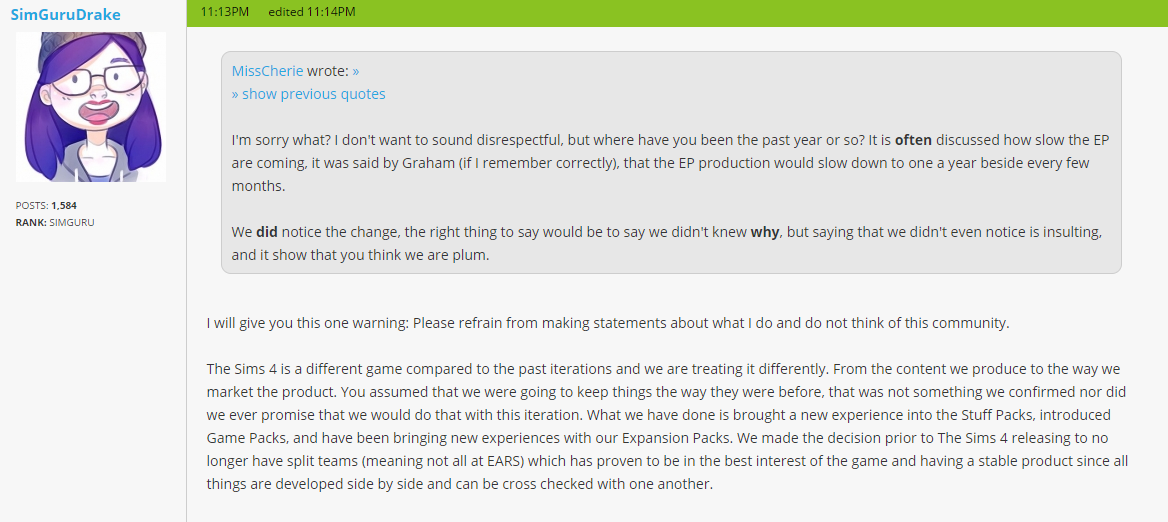The image size is (1168, 522).
Task: Open SimGuruDrake's profile from the username
Action: point(66,14)
